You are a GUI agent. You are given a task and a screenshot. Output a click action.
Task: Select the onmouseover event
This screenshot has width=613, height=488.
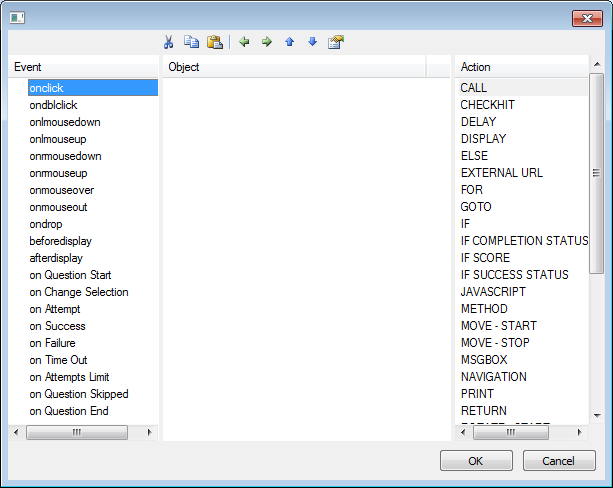61,190
